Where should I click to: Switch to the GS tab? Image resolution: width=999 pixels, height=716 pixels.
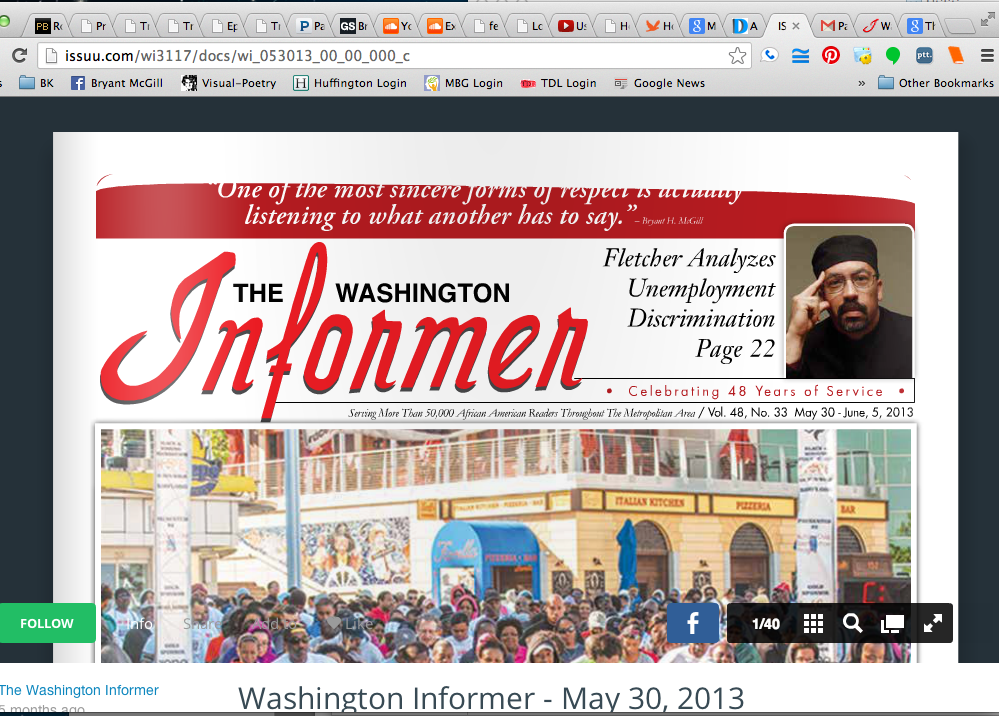coord(354,26)
